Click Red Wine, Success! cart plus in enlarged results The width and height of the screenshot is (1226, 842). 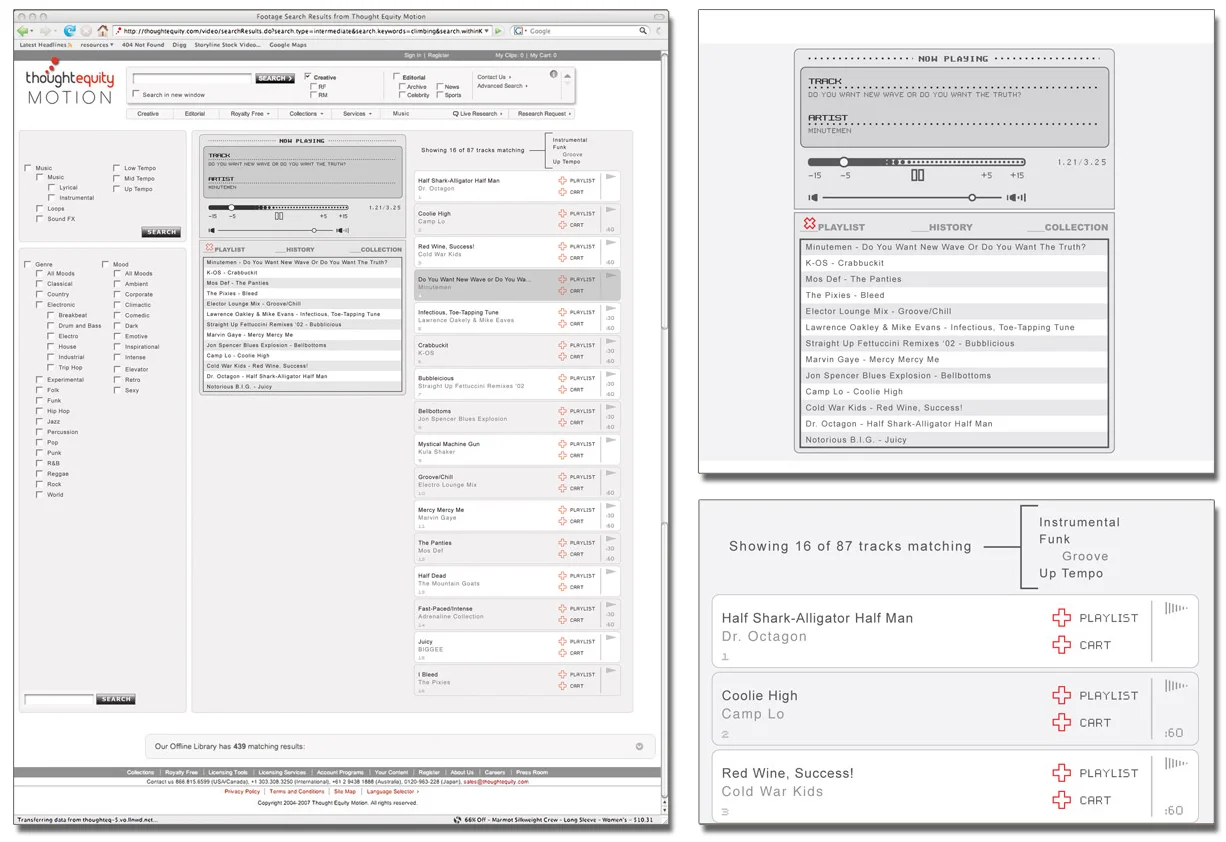[1062, 800]
